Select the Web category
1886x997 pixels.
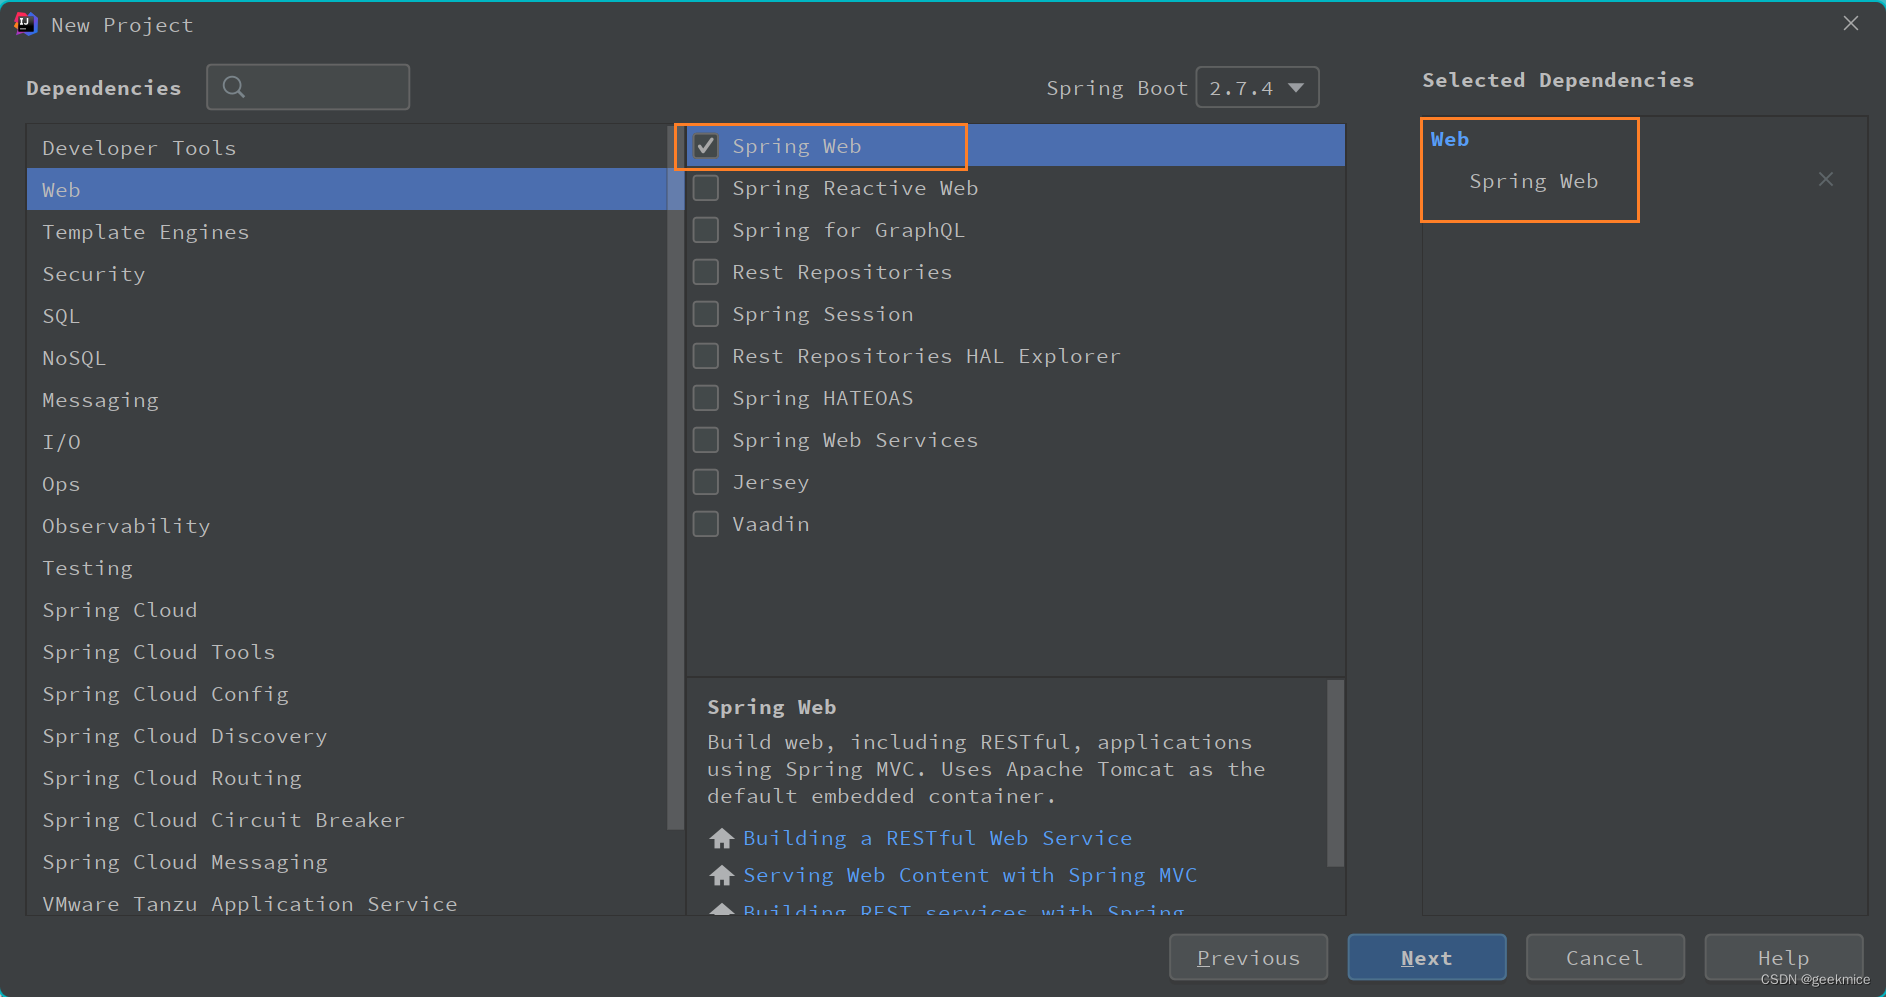pyautogui.click(x=347, y=190)
